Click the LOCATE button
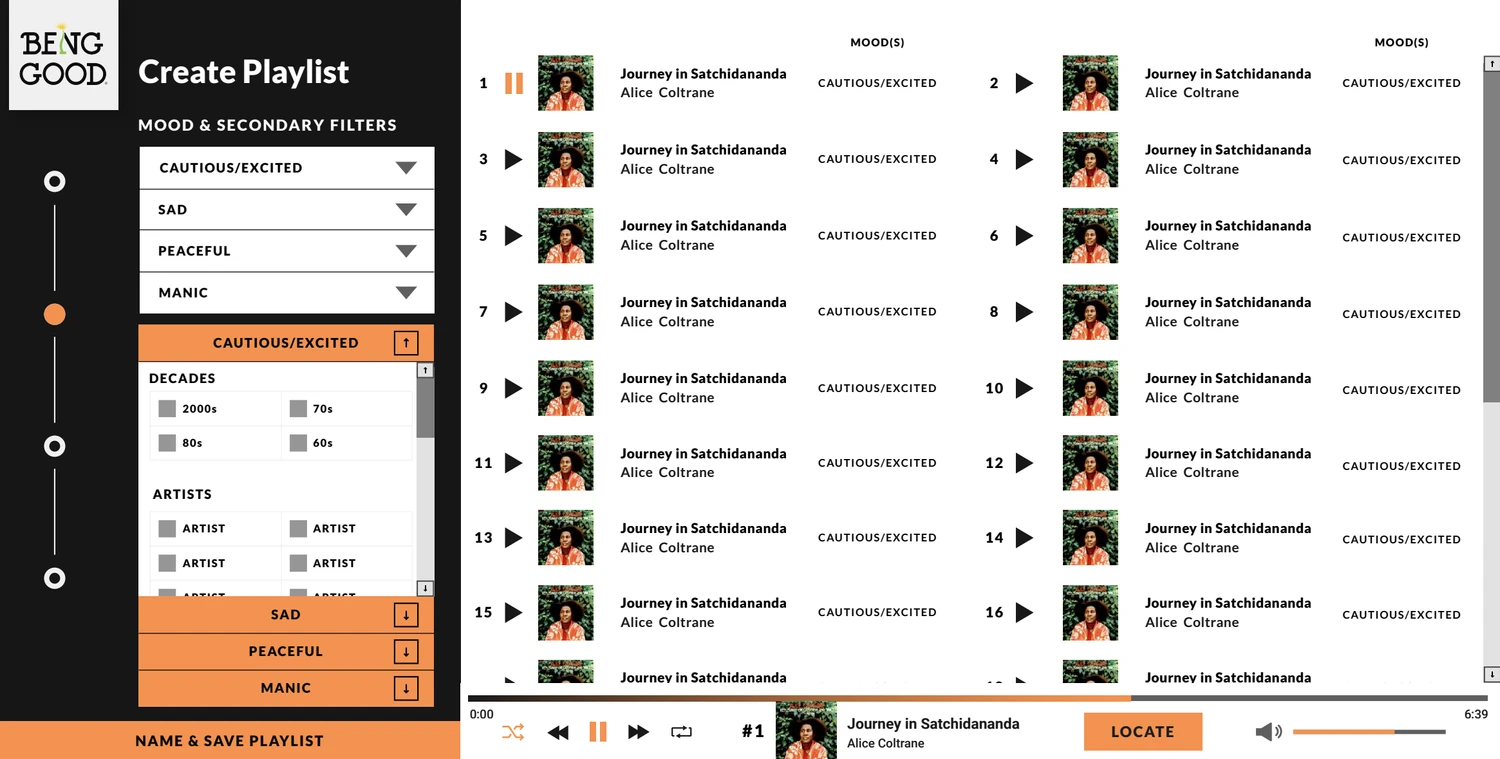Image resolution: width=1500 pixels, height=759 pixels. tap(1143, 732)
